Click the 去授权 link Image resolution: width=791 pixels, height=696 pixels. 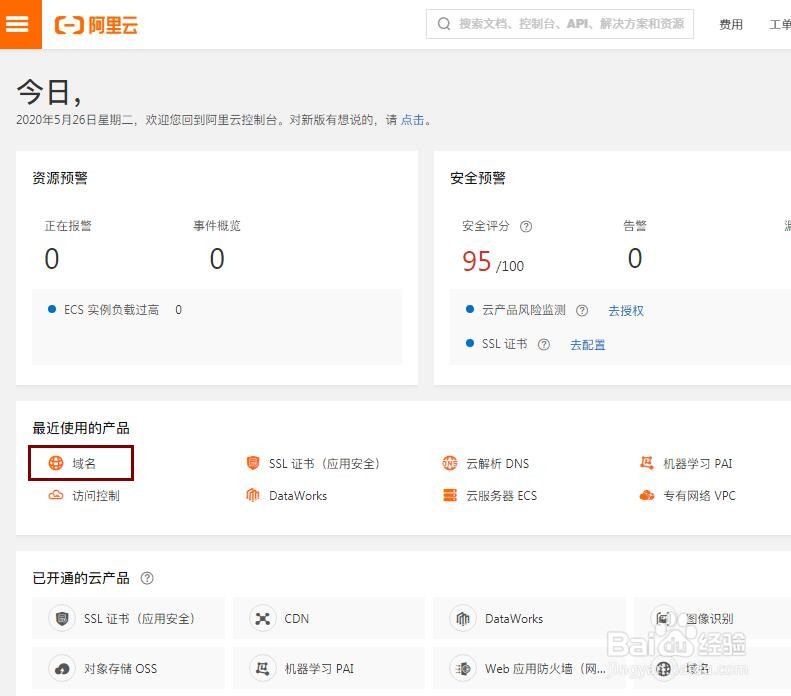[626, 311]
